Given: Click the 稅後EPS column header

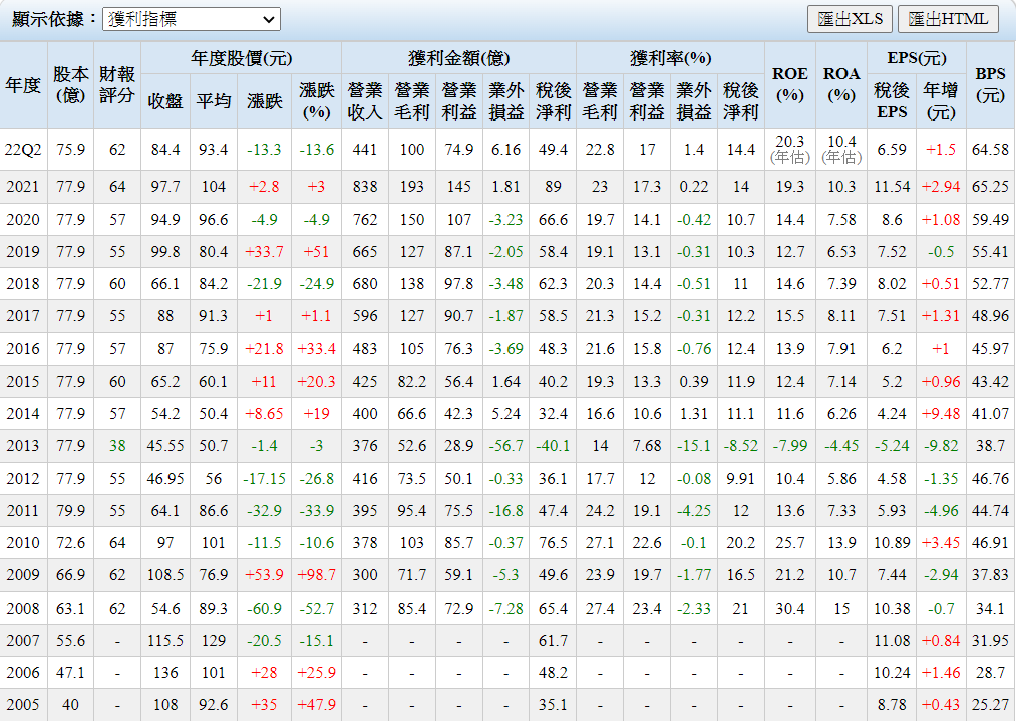Looking at the screenshot, I should point(891,100).
